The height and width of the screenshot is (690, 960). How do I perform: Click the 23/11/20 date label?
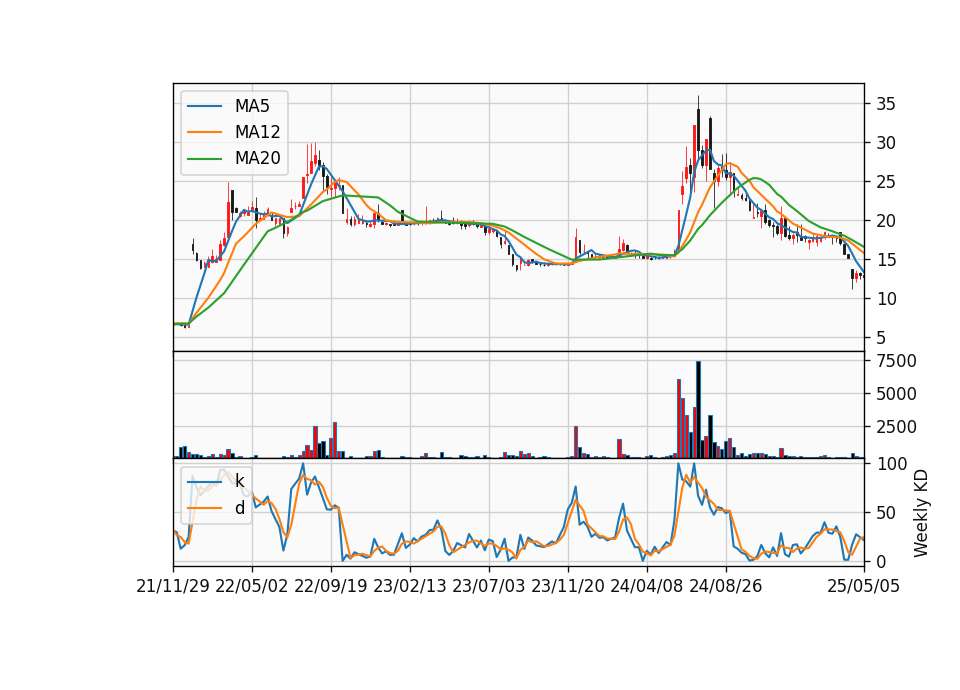point(568,586)
